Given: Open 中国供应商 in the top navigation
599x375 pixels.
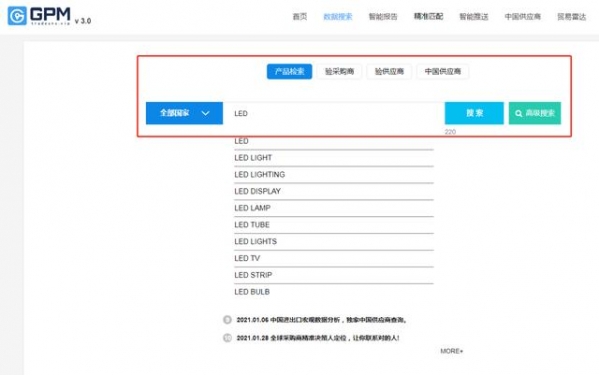Looking at the screenshot, I should tap(523, 16).
